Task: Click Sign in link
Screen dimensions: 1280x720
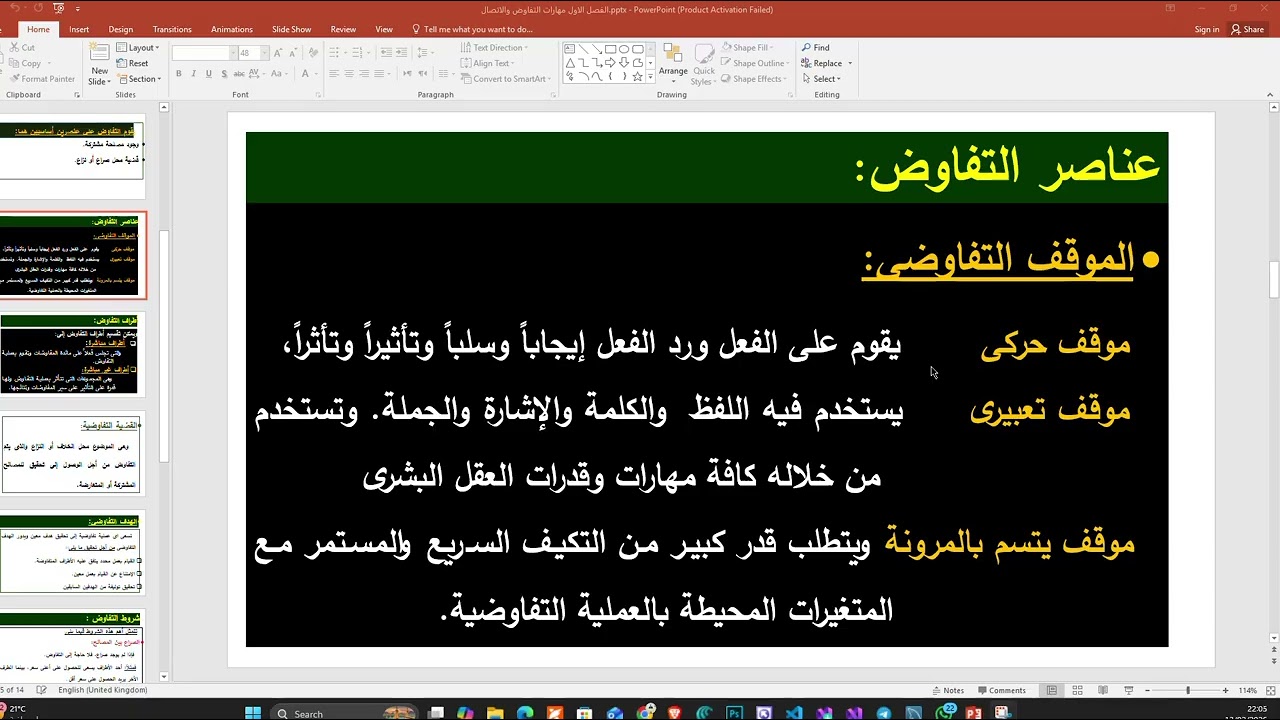Action: point(1207,29)
